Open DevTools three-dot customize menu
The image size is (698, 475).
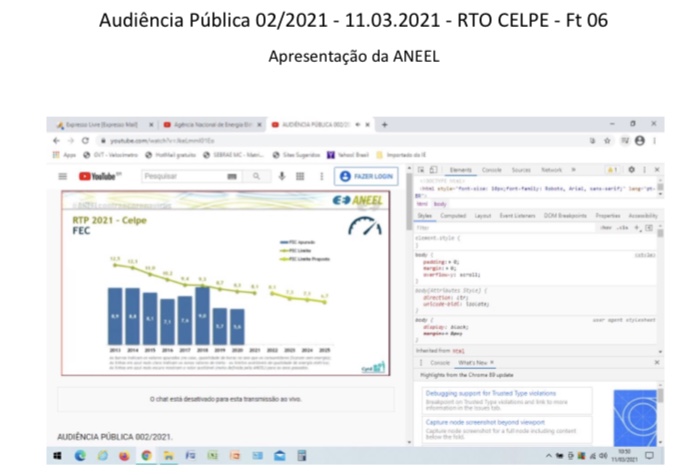coord(644,170)
